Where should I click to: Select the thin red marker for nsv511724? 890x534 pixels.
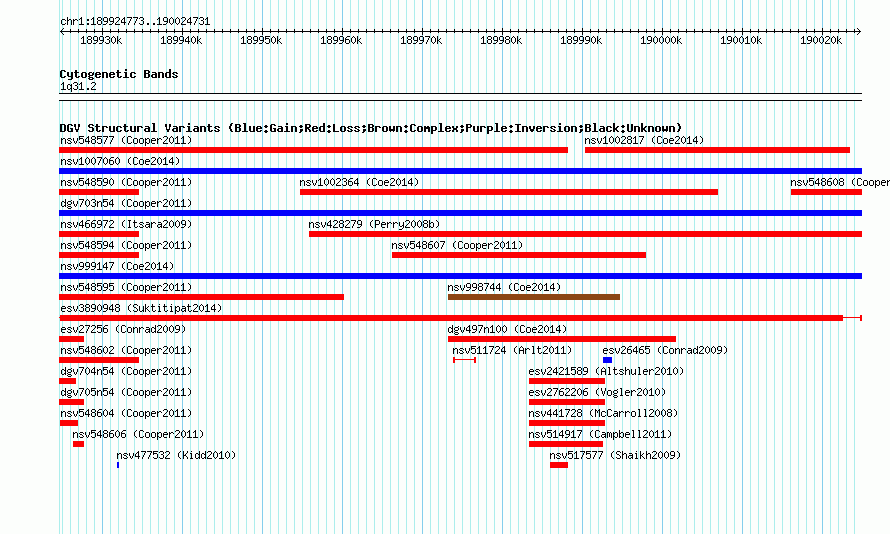pyautogui.click(x=464, y=360)
